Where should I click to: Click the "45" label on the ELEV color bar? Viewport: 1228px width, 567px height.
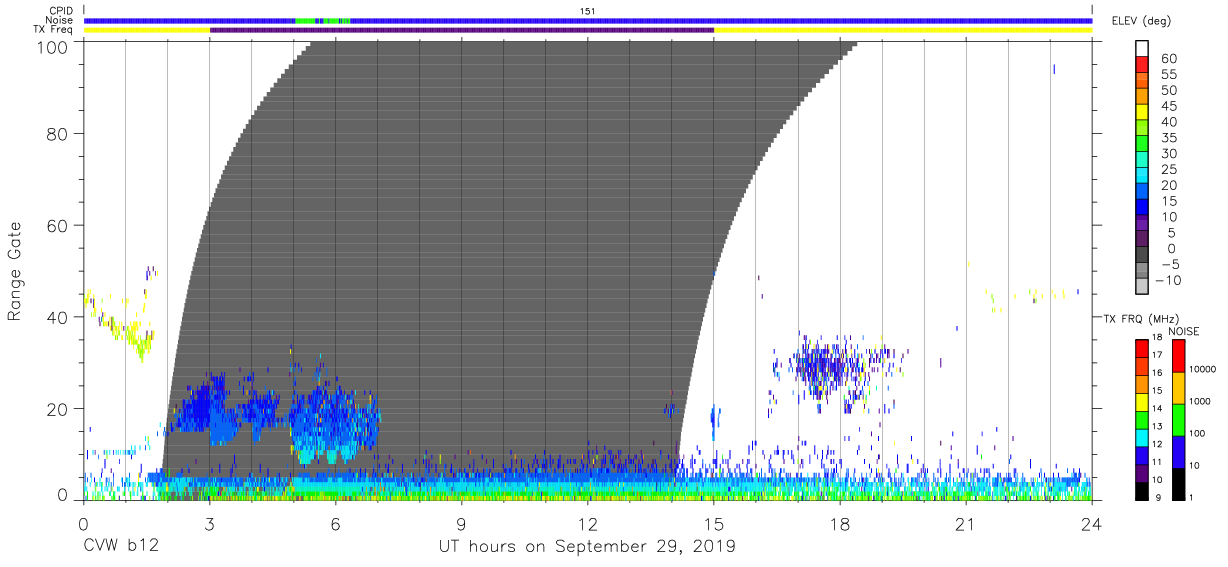[1169, 106]
